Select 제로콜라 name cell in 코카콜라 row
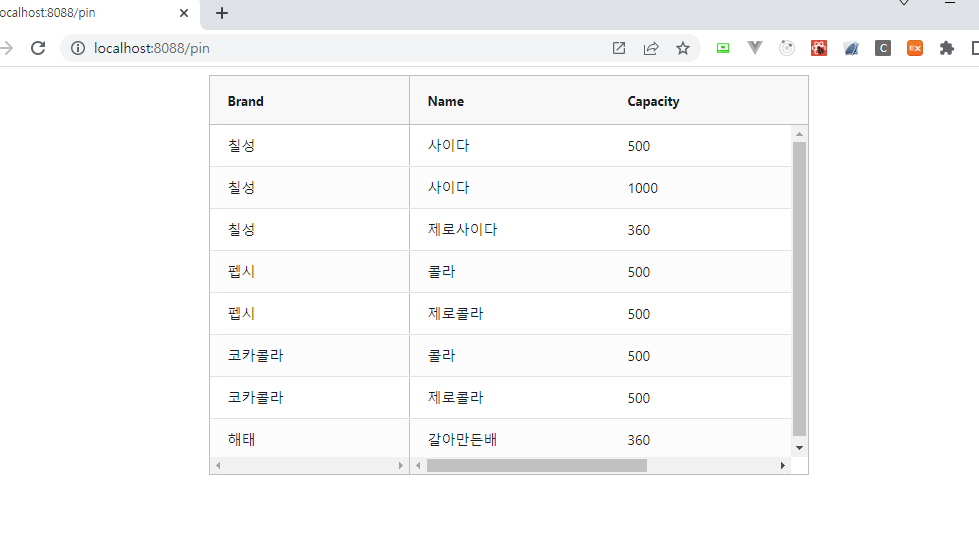The width and height of the screenshot is (979, 539). tap(509, 397)
